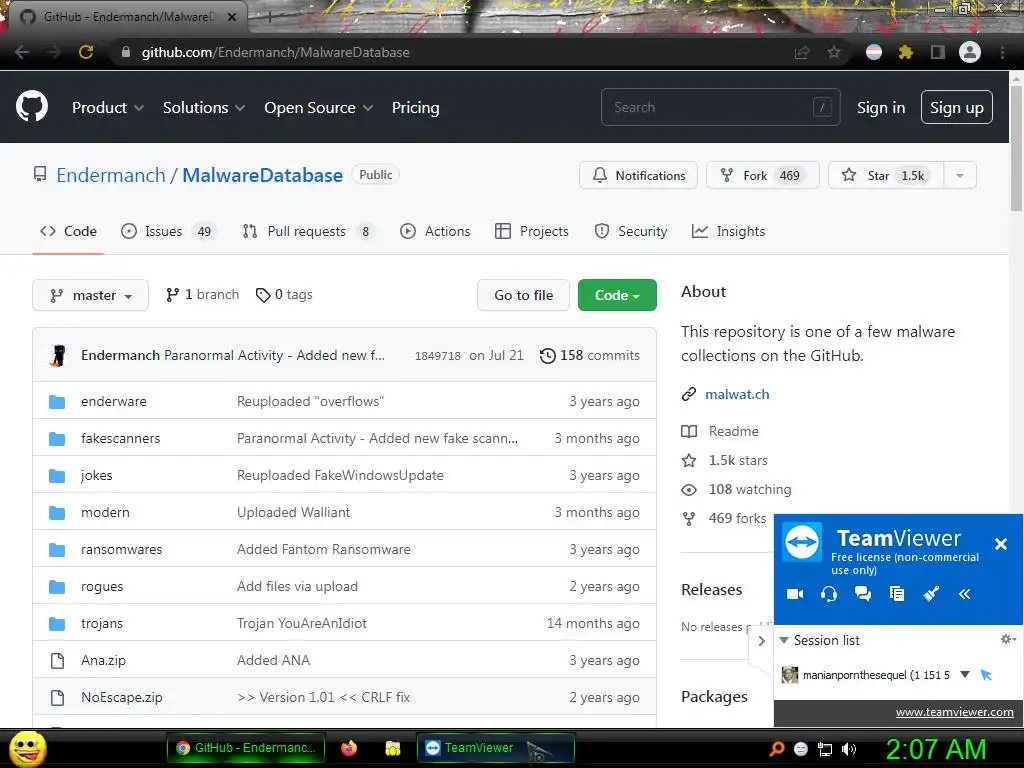Reload the page with the browser refresh icon

(86, 52)
